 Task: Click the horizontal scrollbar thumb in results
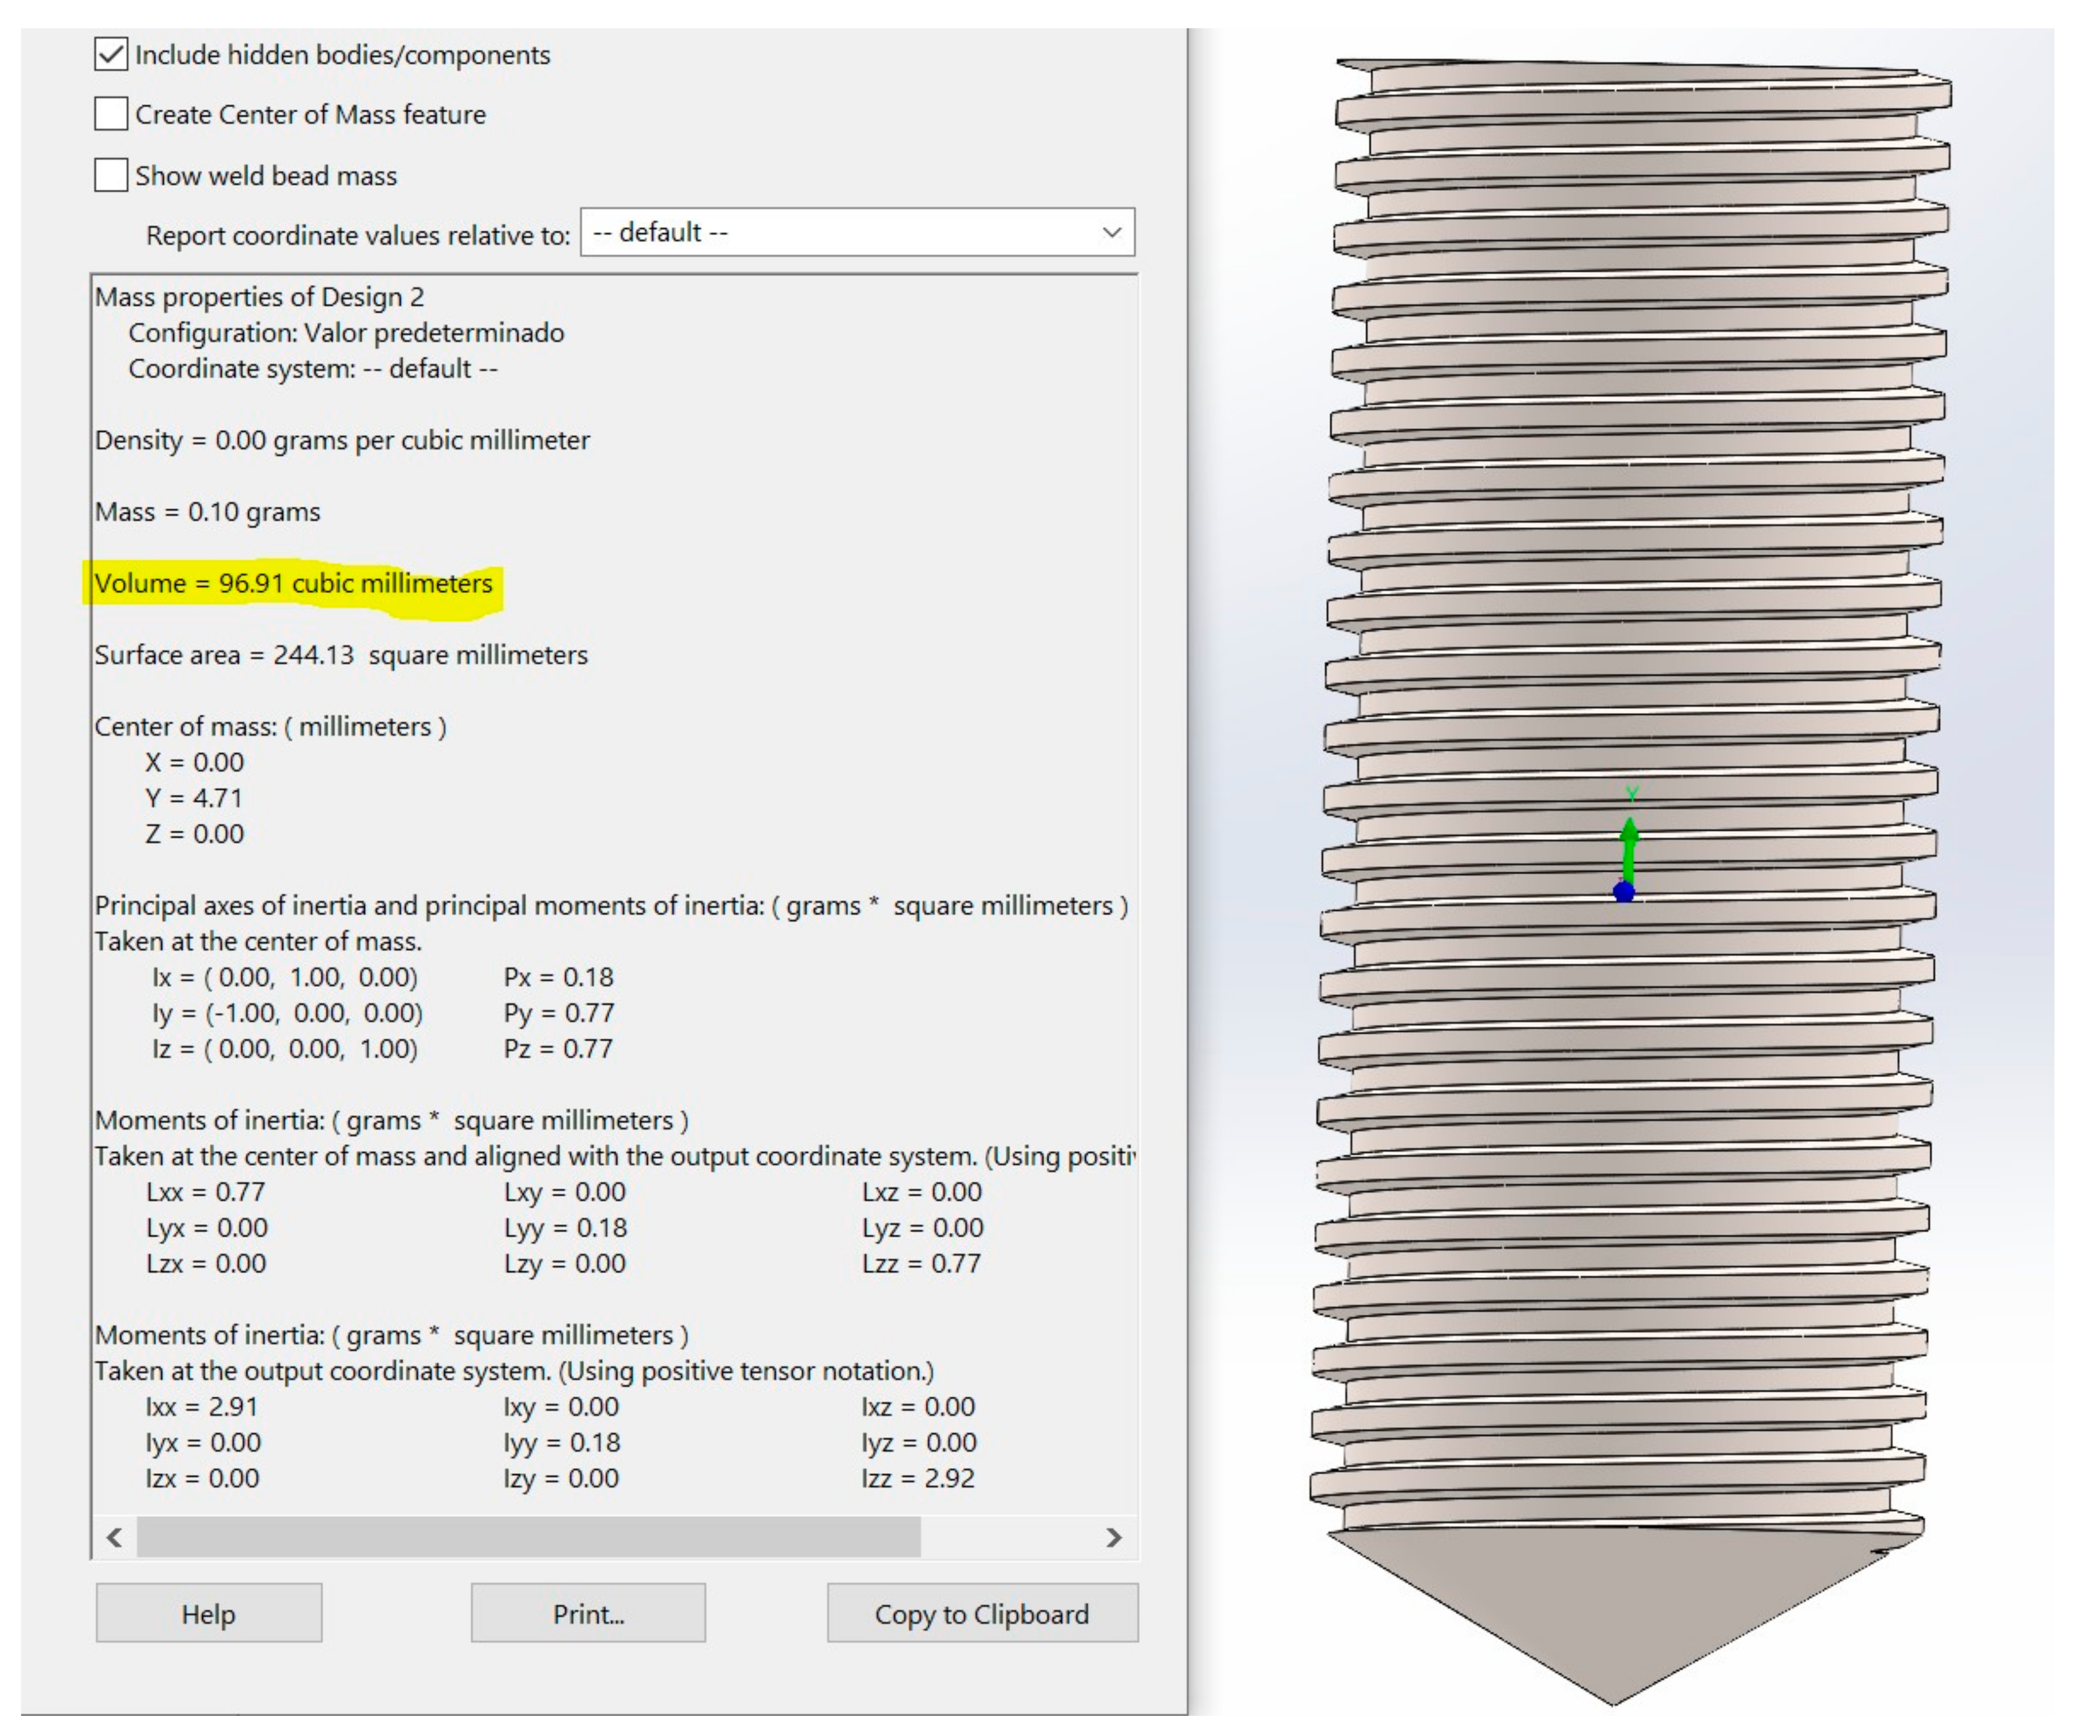click(528, 1537)
